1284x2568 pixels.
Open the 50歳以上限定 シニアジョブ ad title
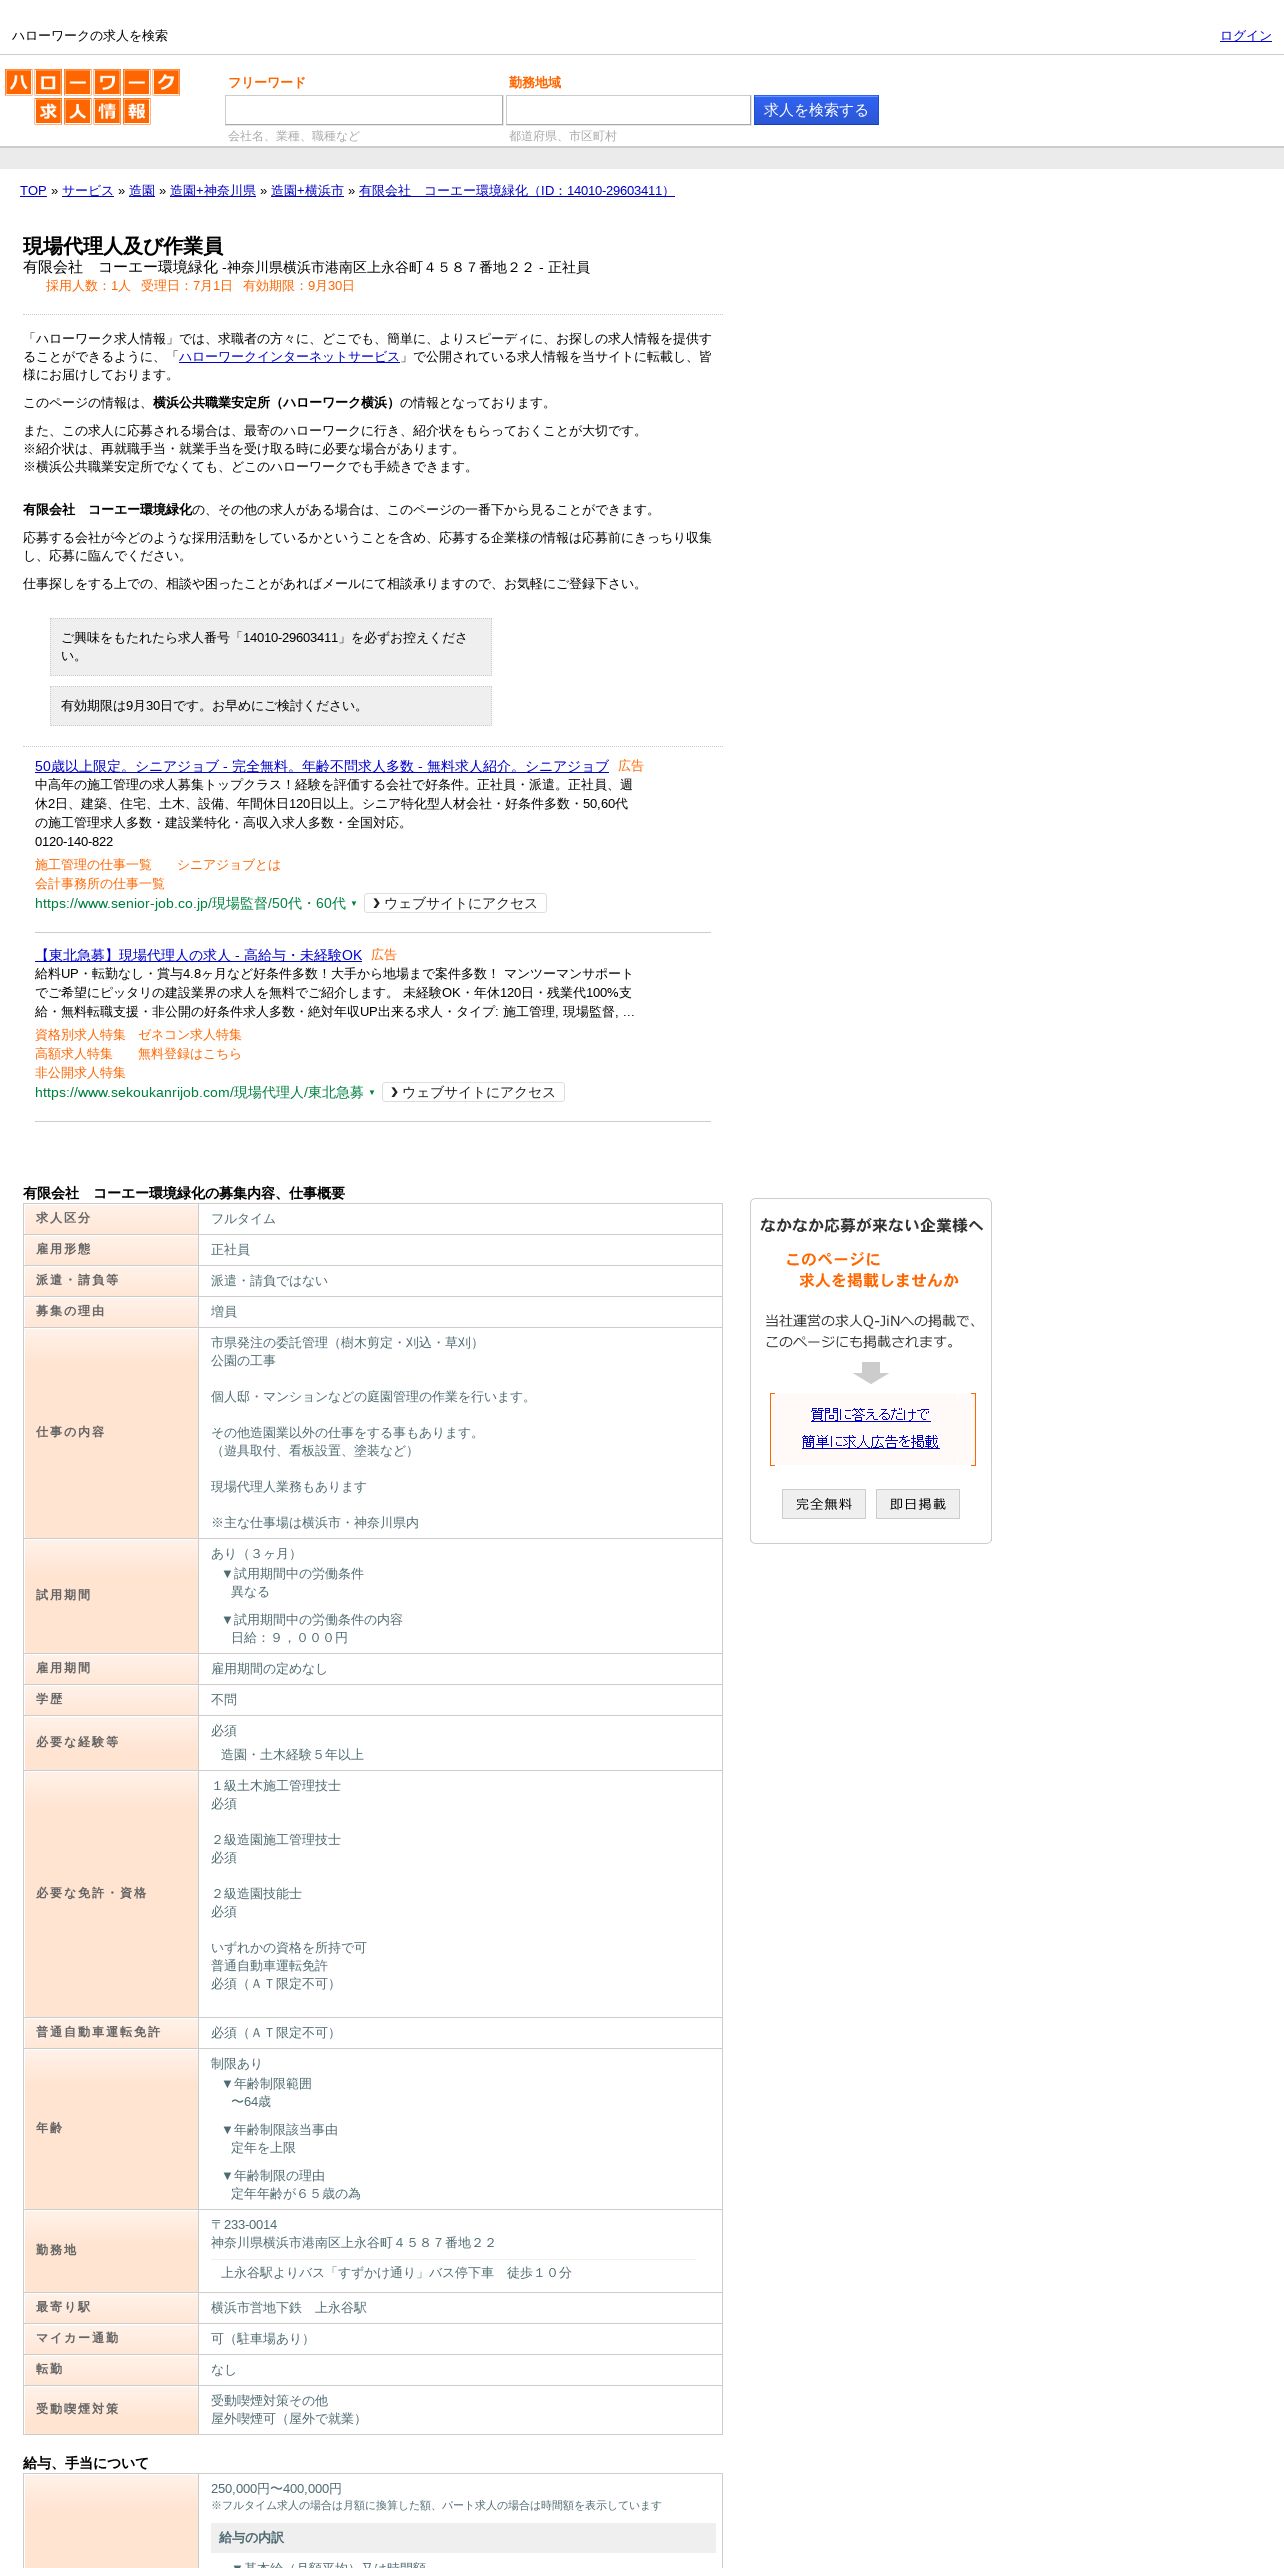[x=322, y=766]
